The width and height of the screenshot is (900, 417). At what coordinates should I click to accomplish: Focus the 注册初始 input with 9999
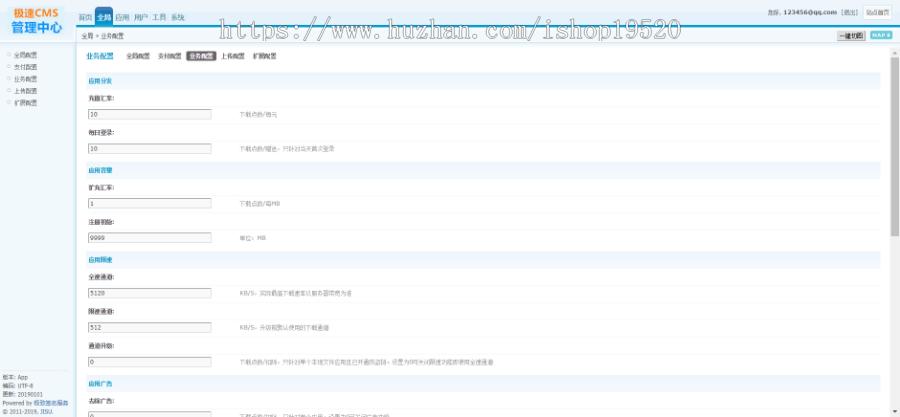[x=150, y=237]
